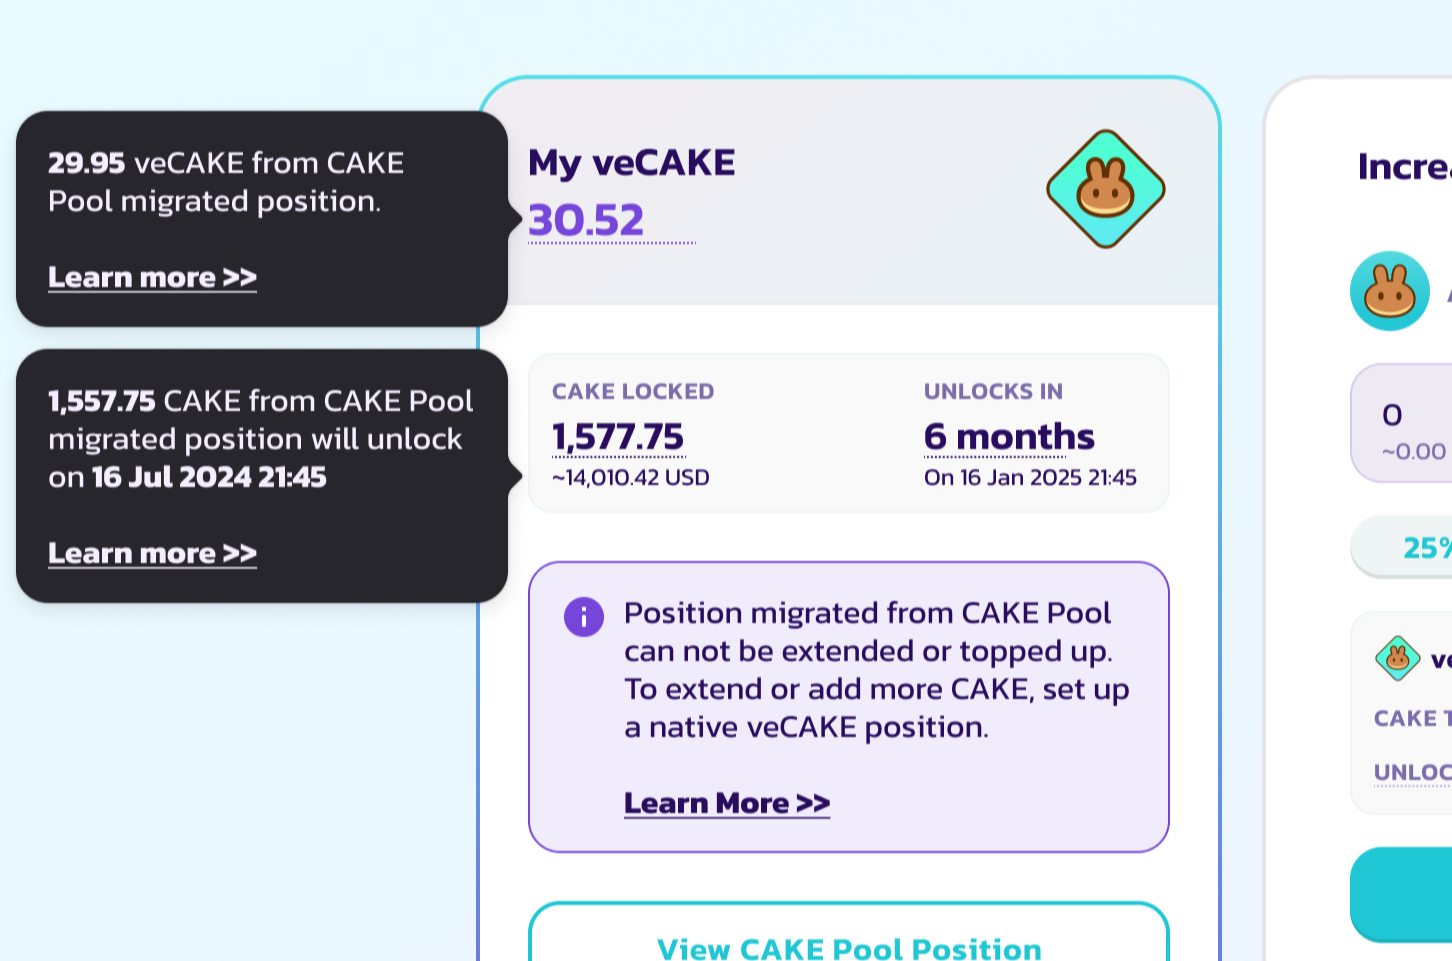The width and height of the screenshot is (1452, 961).
Task: Click the ~14,010.42 USD value text
Action: [x=631, y=478]
